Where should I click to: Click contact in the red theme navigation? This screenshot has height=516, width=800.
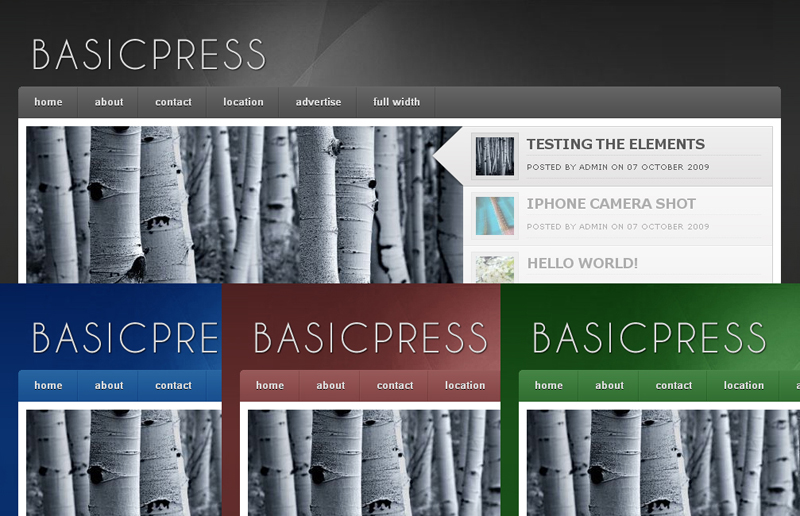[x=394, y=386]
